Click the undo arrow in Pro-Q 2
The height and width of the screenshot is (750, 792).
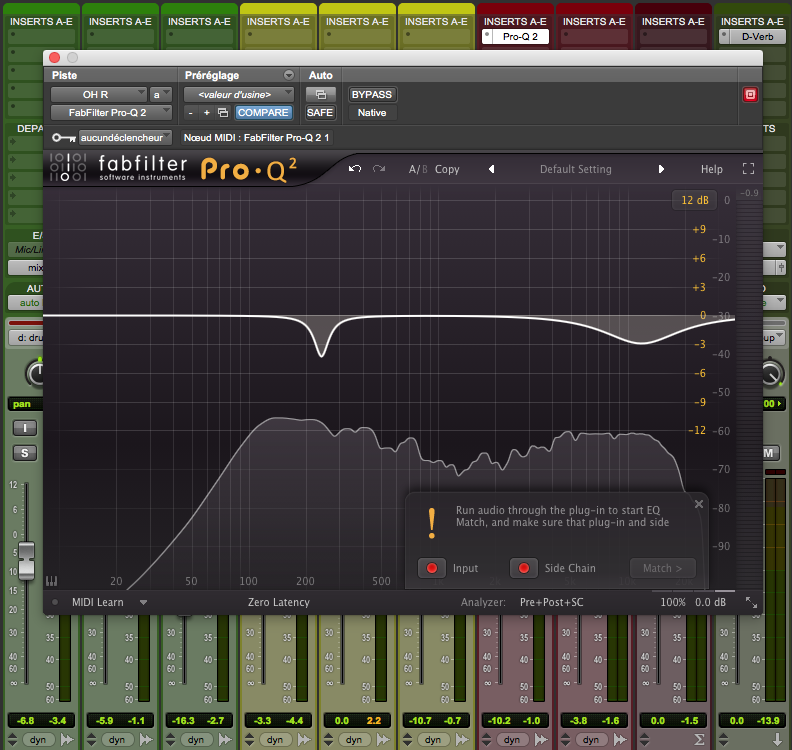pos(355,169)
